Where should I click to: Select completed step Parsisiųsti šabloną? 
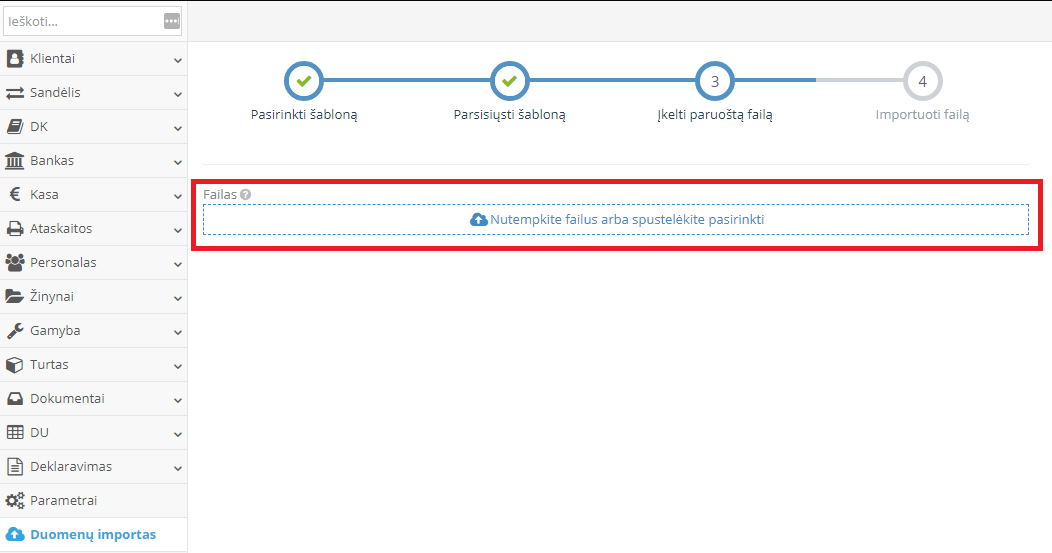click(x=509, y=81)
